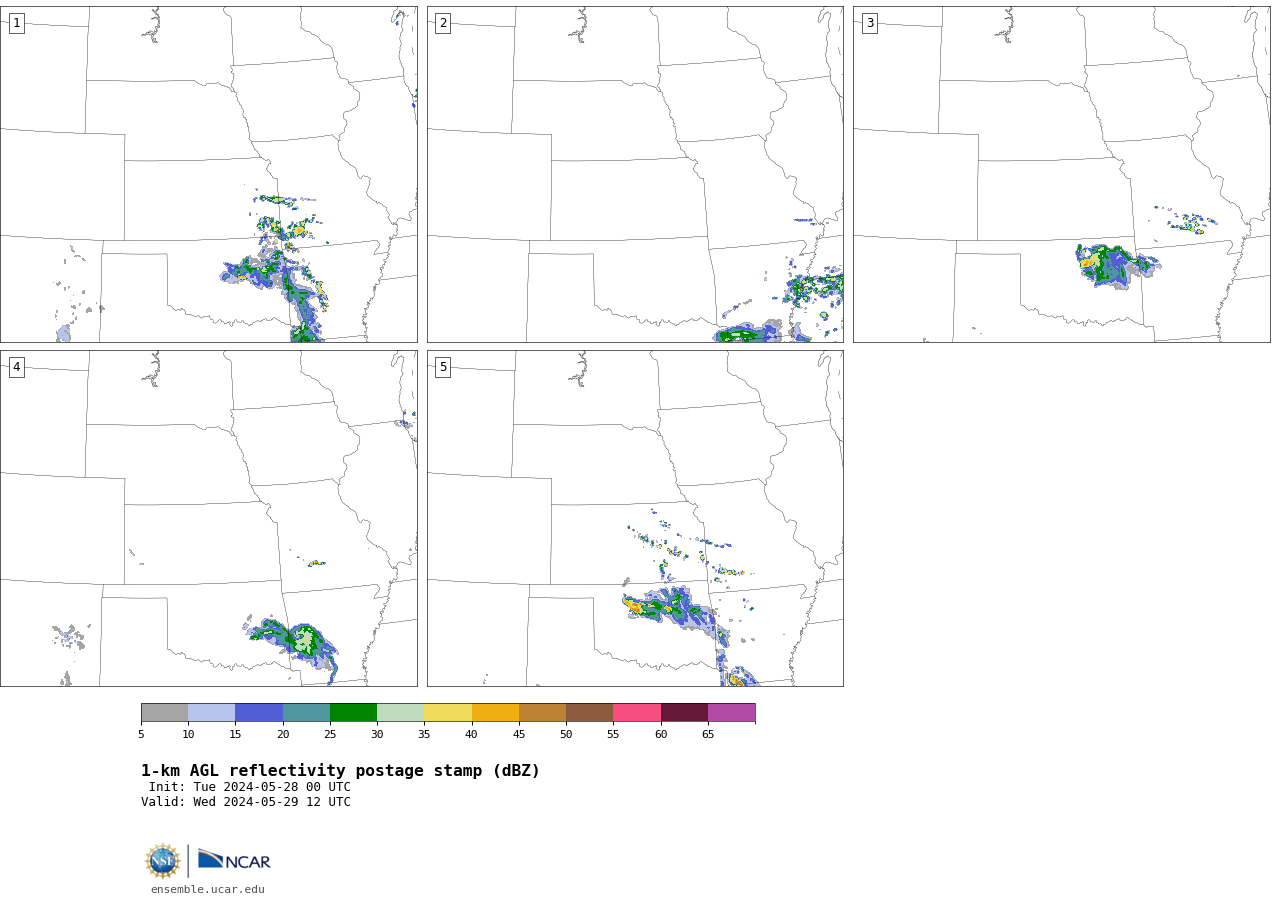Click the colorbar tick label 5
Viewport: 1280px width, 901px height.
[141, 735]
